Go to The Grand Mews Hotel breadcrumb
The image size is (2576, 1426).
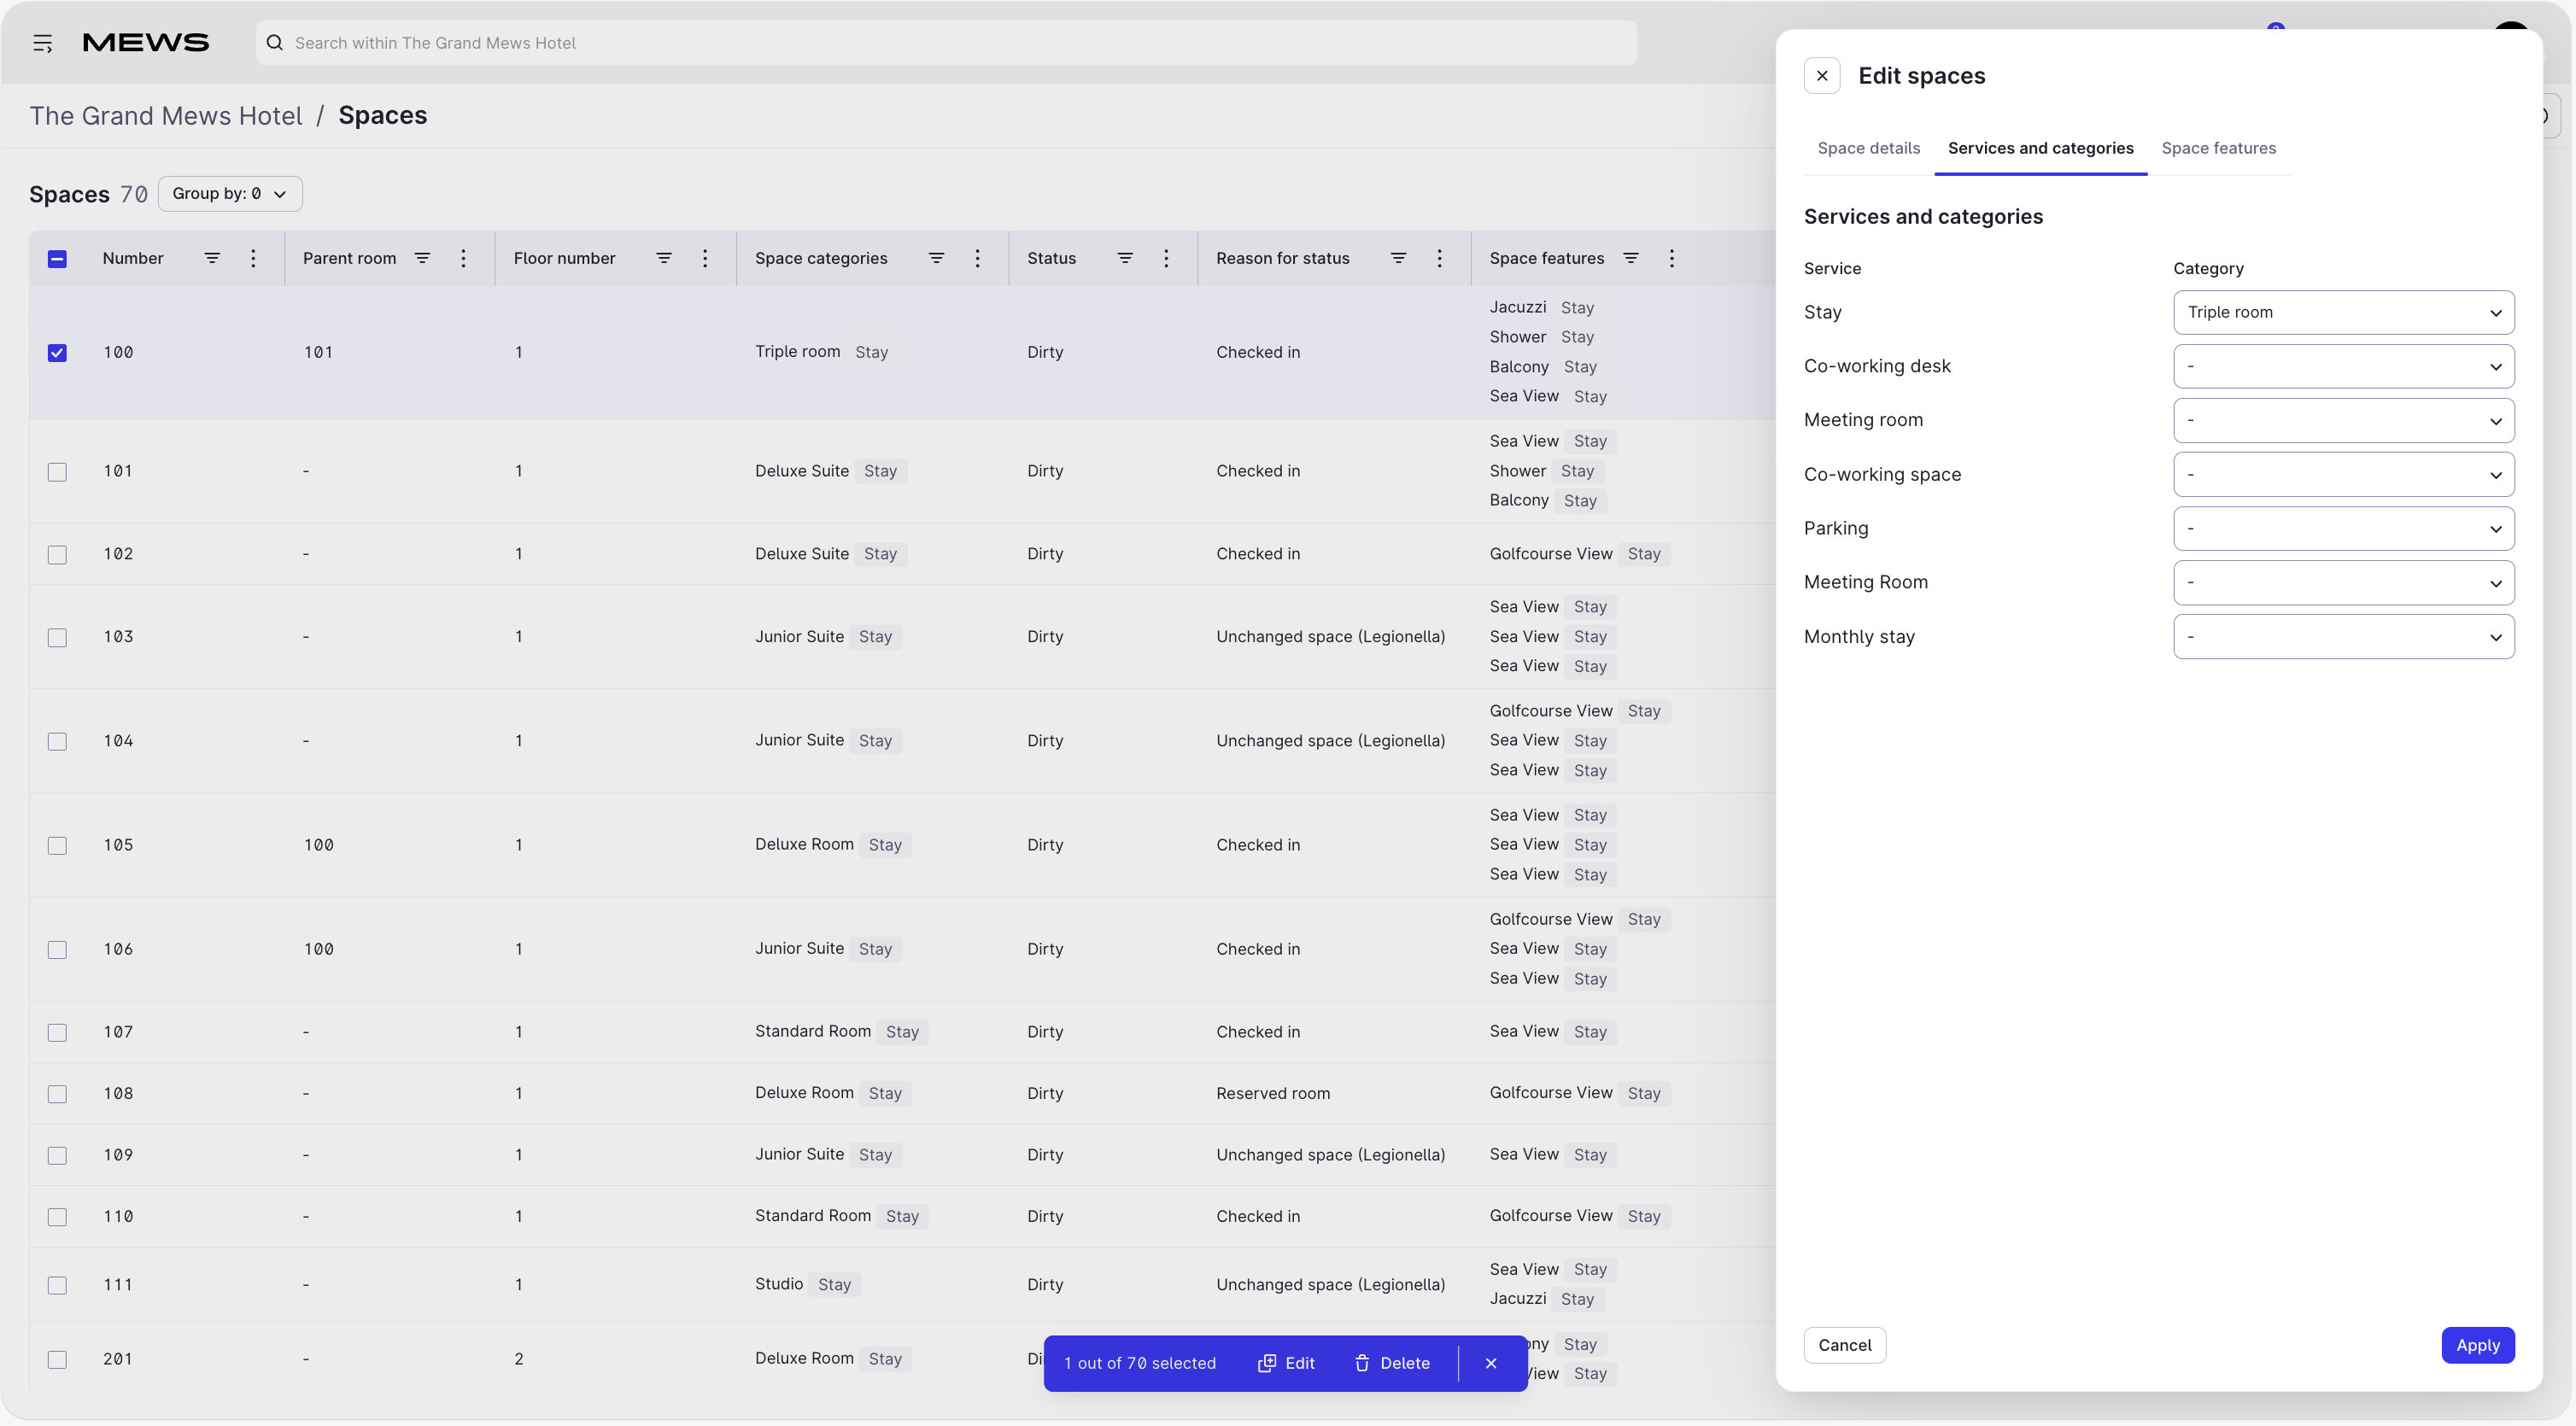click(x=165, y=116)
